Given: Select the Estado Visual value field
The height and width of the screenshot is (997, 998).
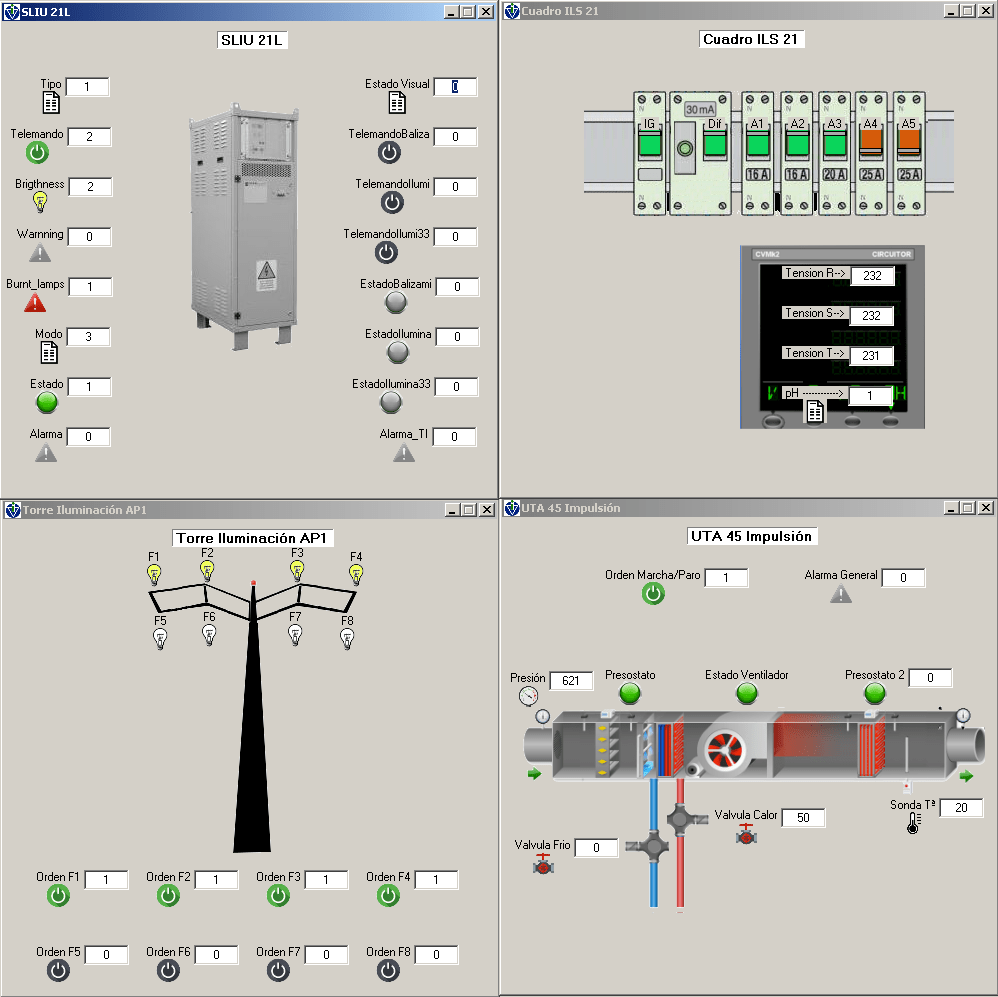Looking at the screenshot, I should click(456, 87).
